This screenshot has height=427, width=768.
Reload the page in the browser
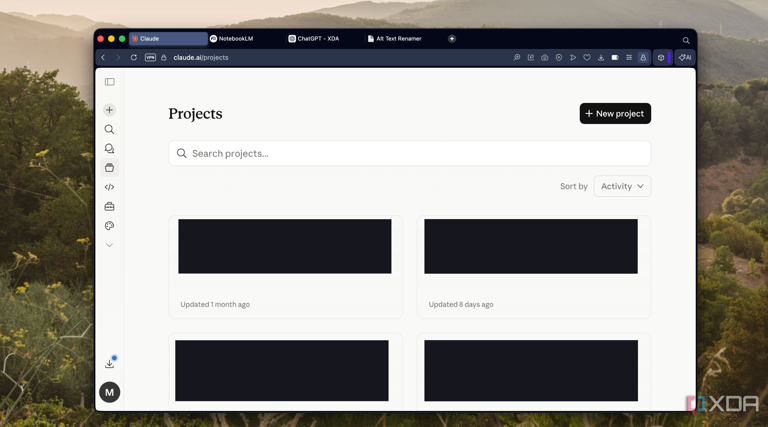(x=133, y=58)
